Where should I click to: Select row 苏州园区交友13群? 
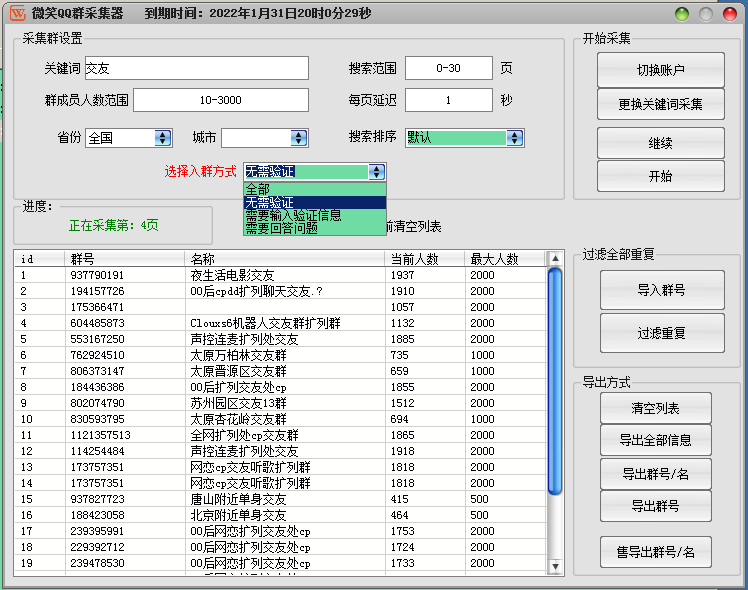tap(280, 403)
